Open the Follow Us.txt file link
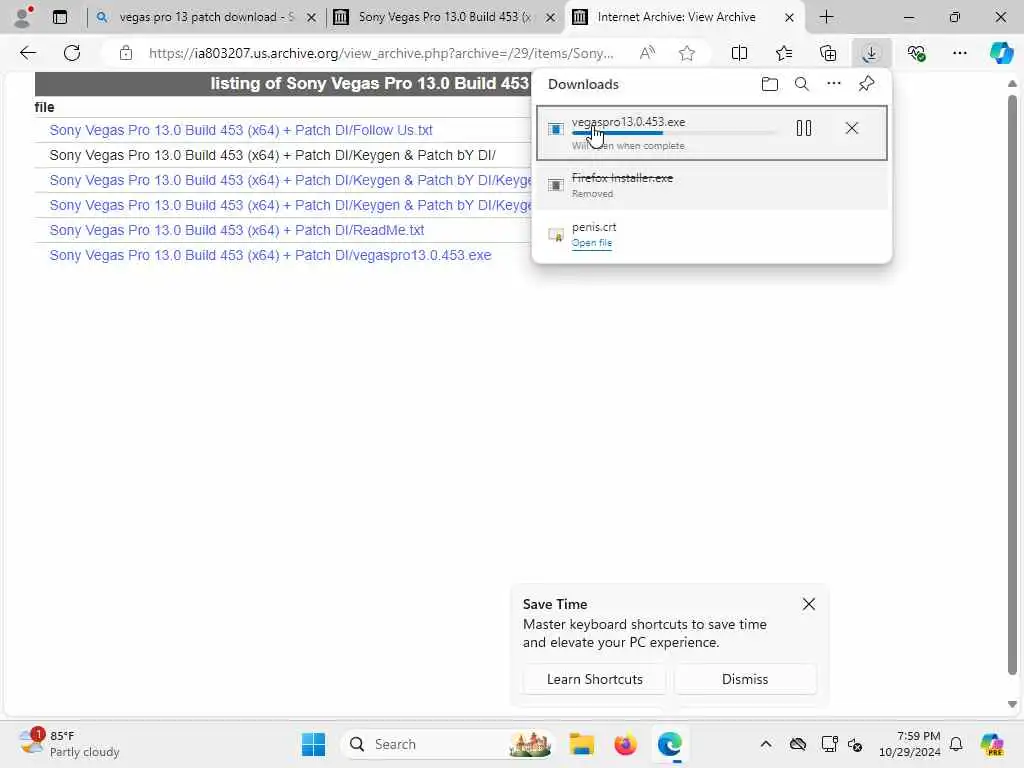1024x768 pixels. point(241,130)
